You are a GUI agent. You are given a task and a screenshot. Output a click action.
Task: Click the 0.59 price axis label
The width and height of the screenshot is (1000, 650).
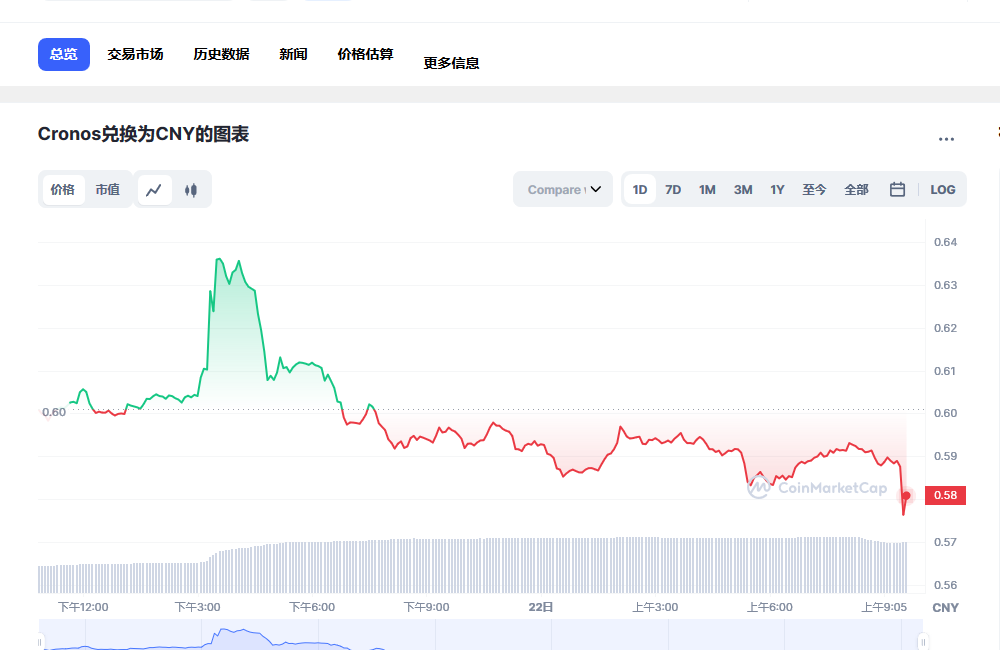point(945,456)
